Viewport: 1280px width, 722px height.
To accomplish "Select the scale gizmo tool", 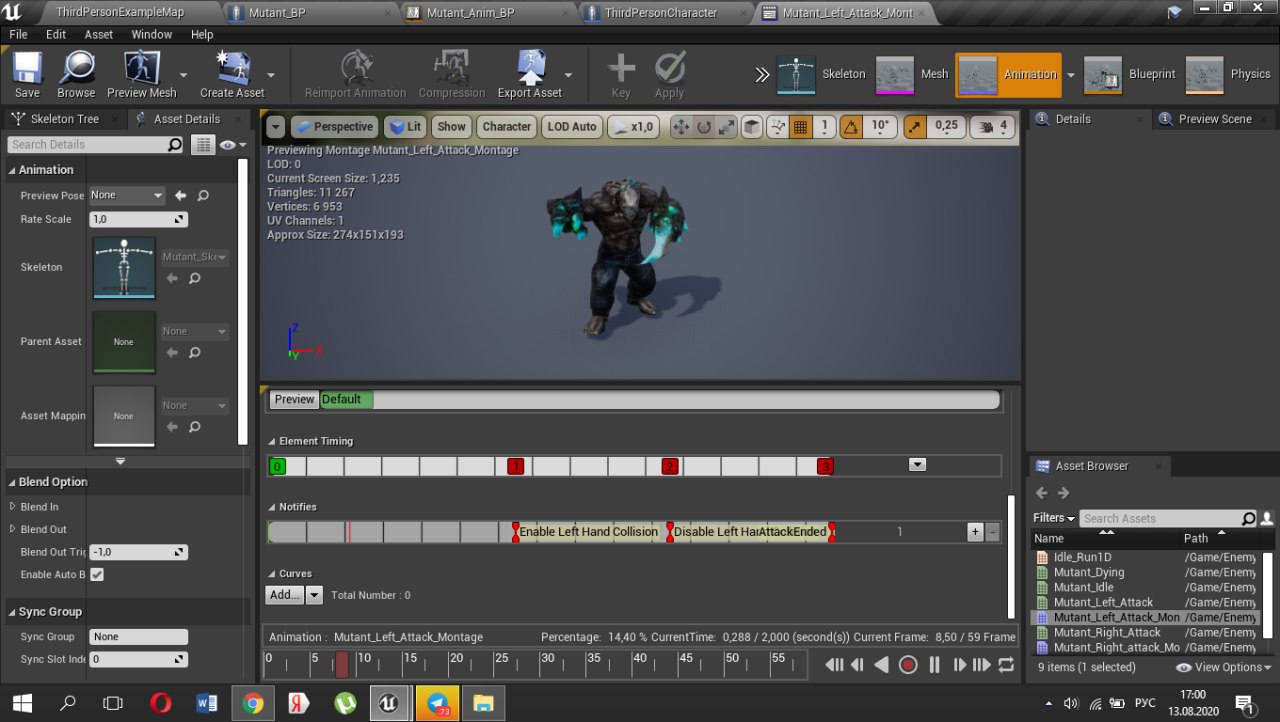I will 727,127.
